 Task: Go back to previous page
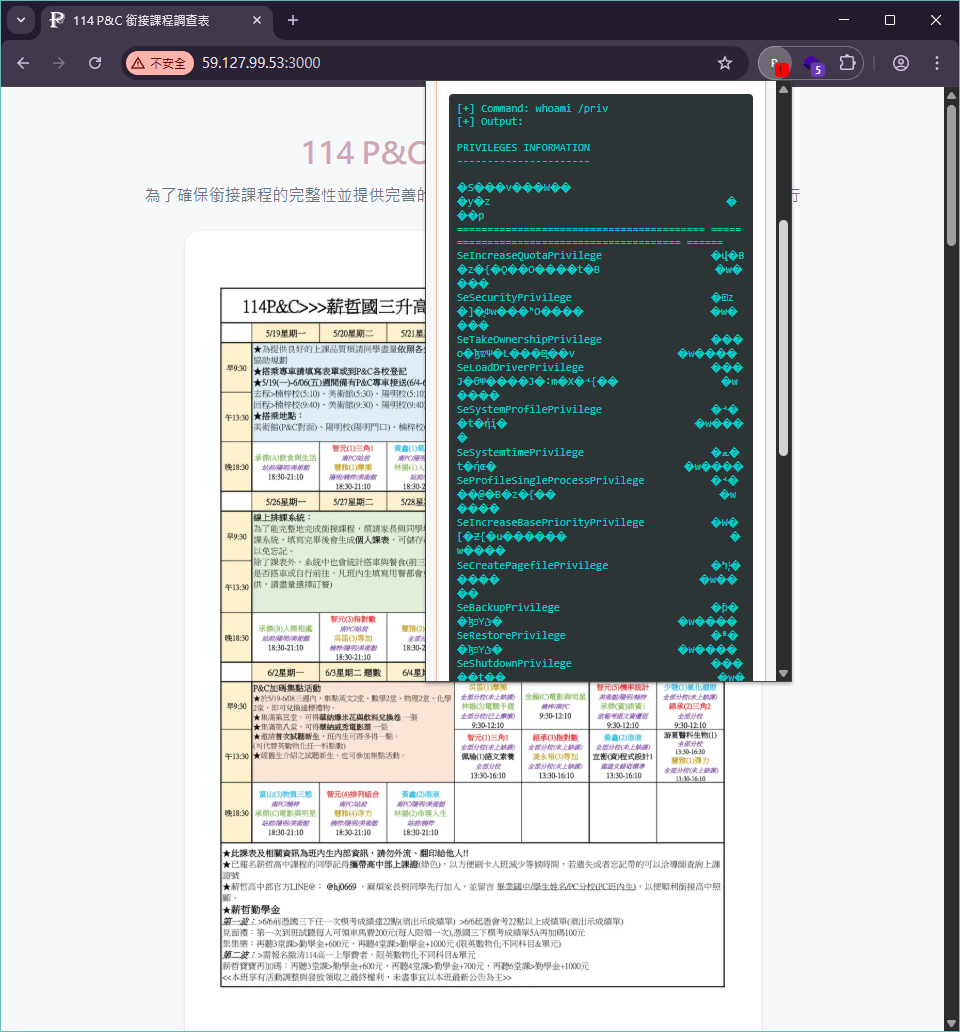[23, 63]
